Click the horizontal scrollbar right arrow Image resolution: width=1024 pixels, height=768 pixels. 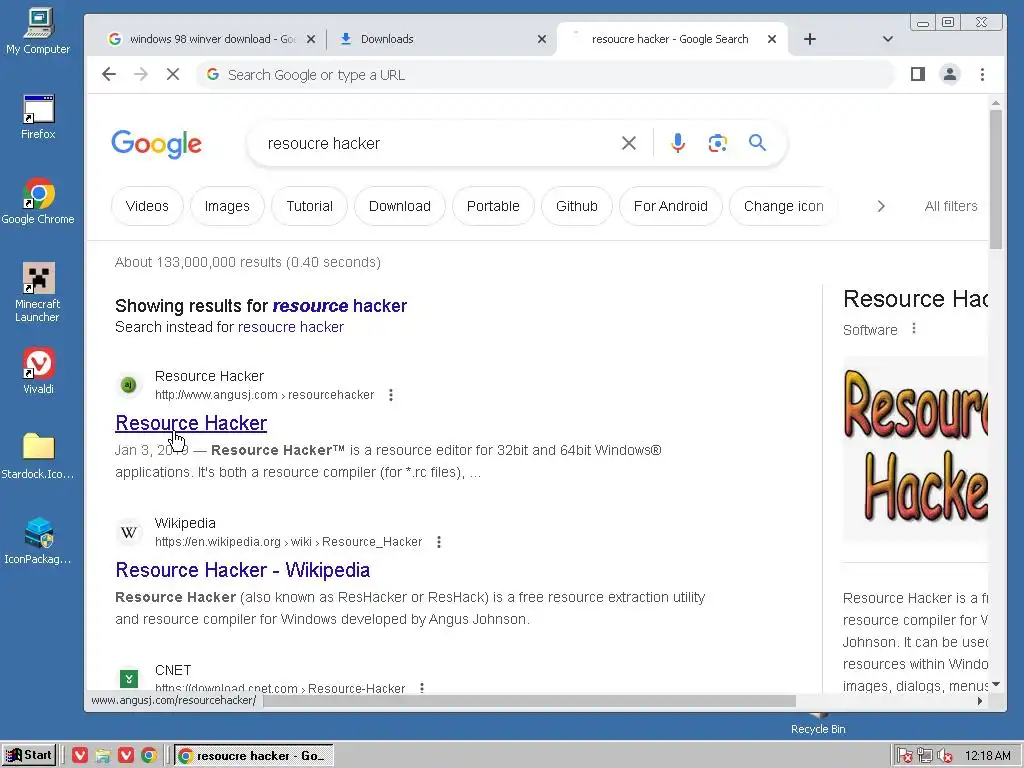coord(980,701)
